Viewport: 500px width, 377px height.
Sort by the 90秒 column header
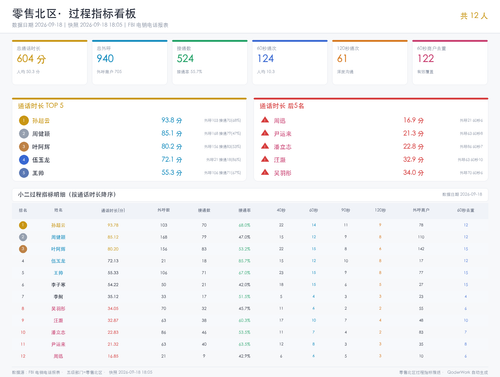(x=345, y=210)
